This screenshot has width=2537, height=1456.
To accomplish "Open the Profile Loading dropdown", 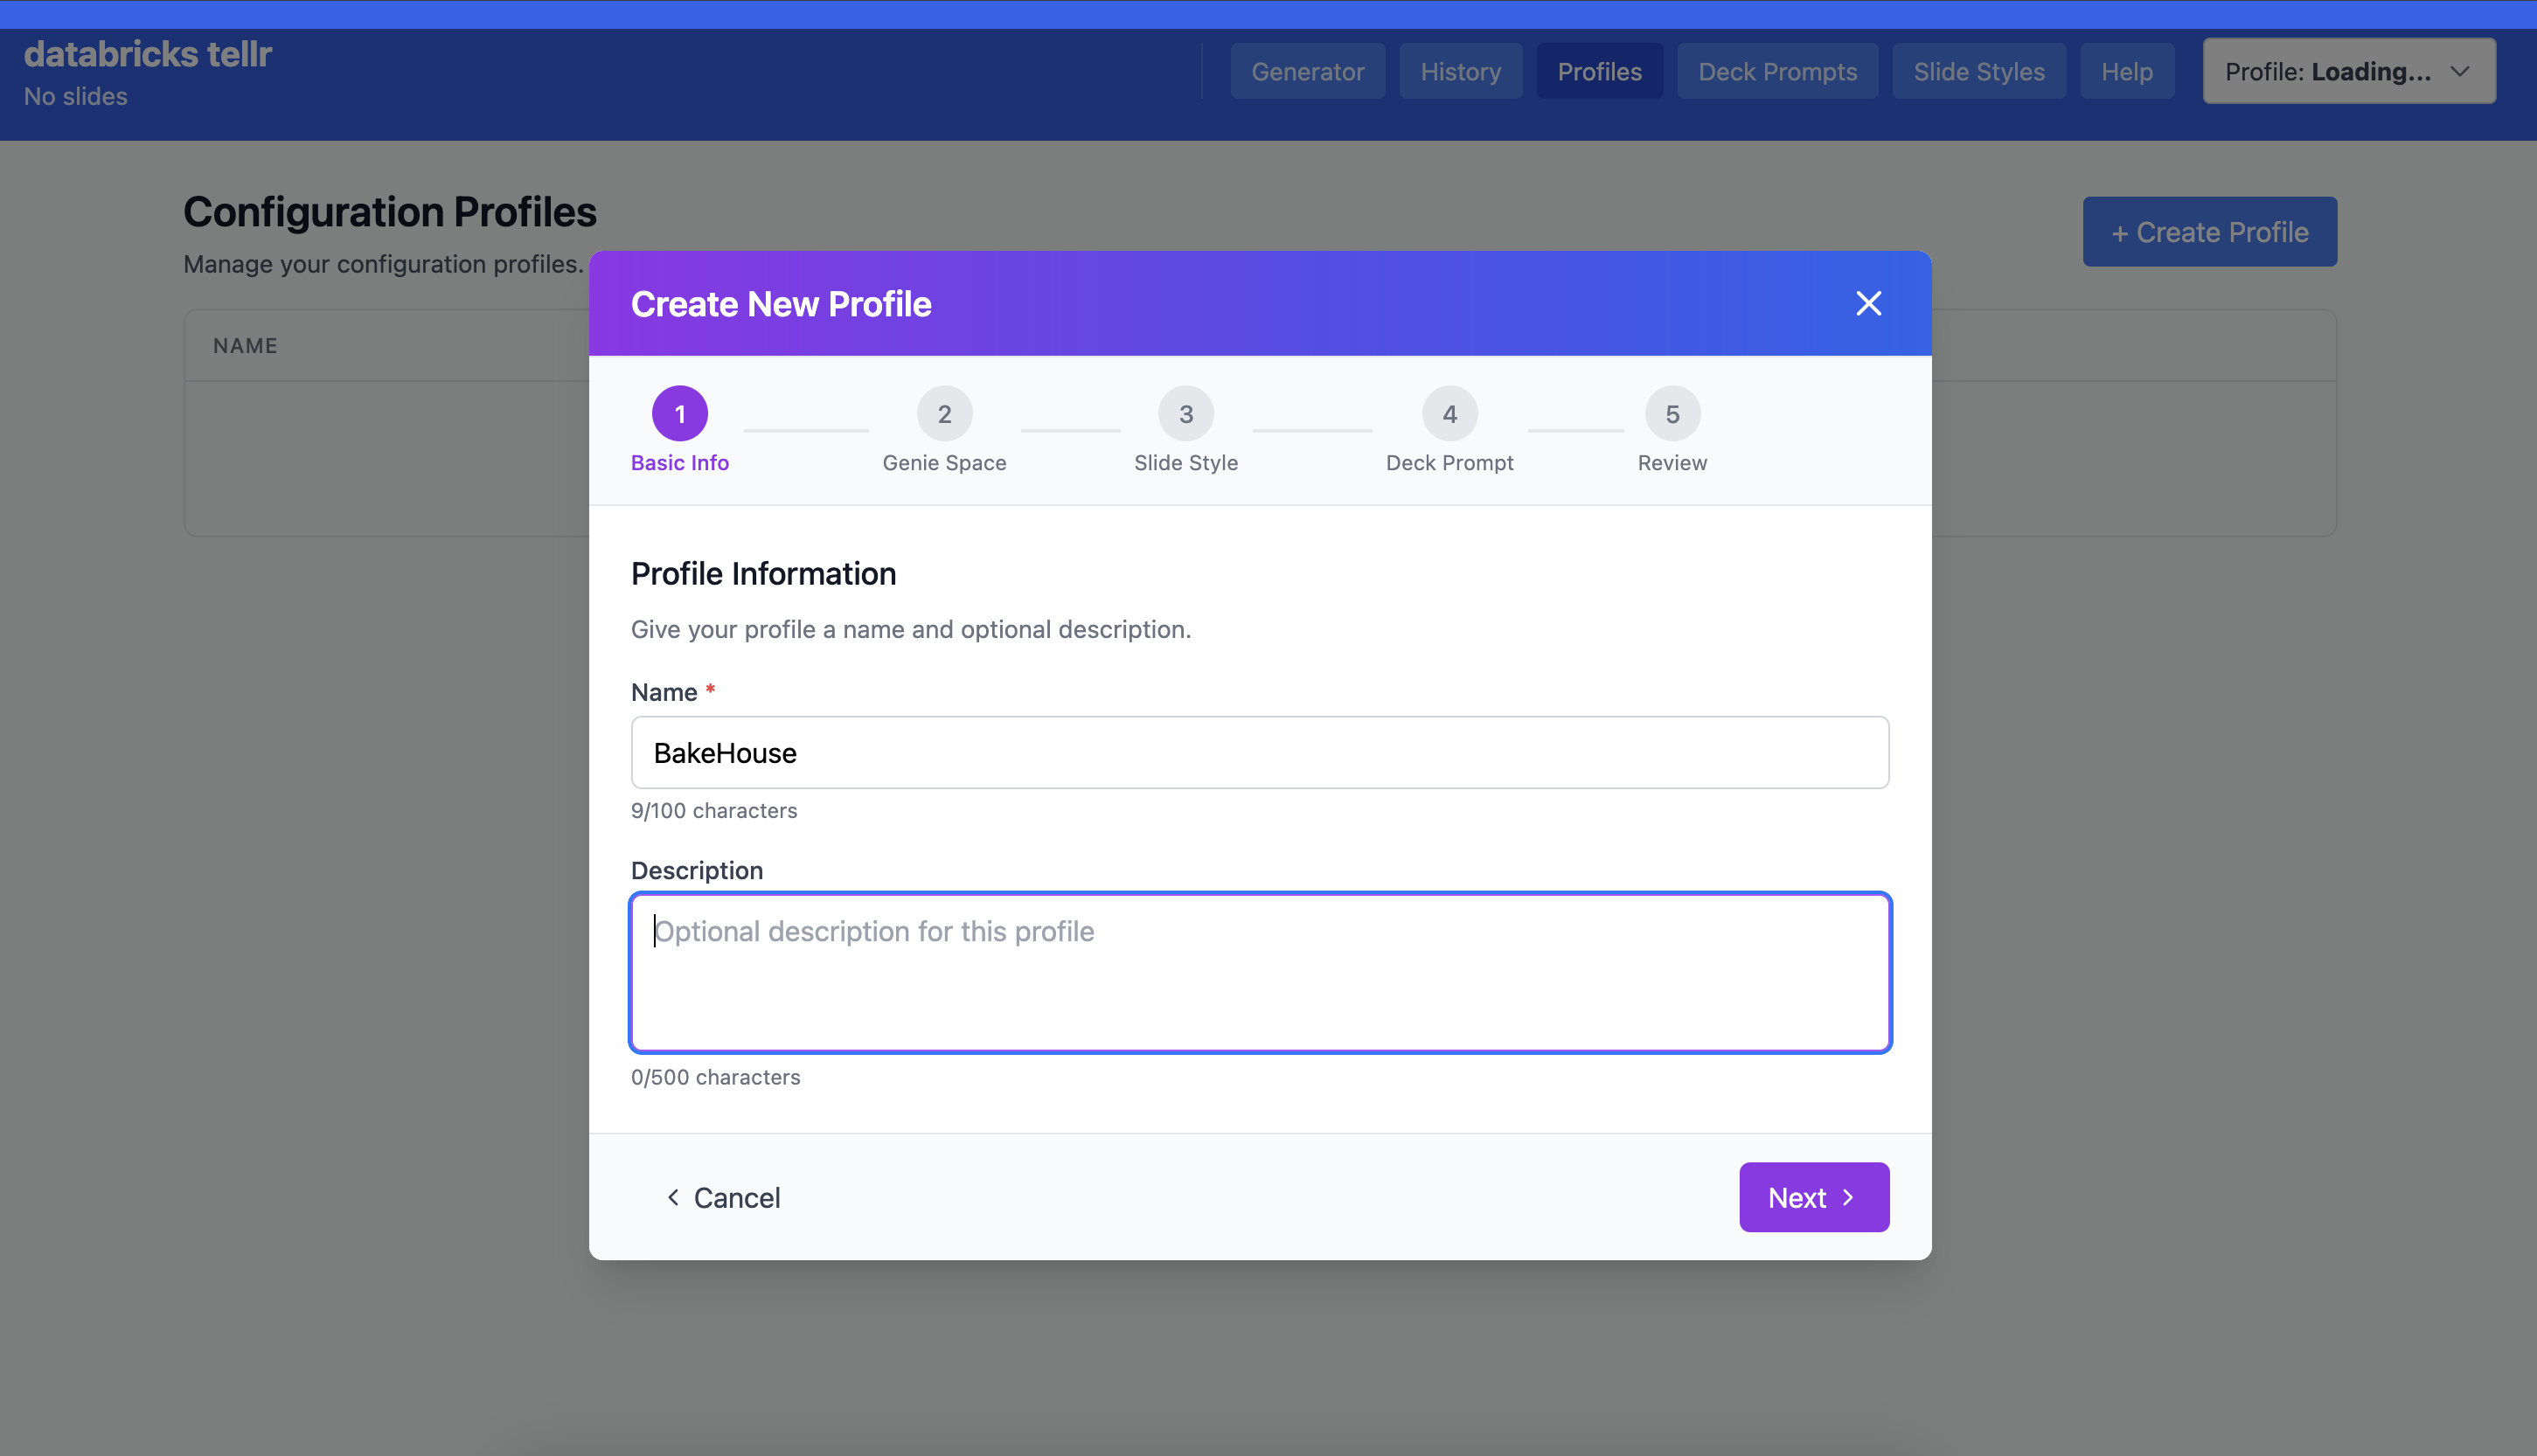I will click(2330, 72).
